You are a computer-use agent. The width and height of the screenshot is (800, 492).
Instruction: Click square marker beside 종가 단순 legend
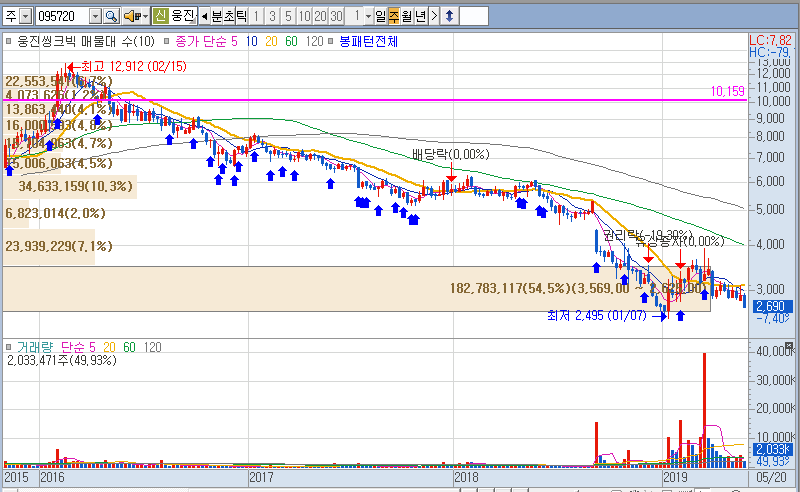(166, 41)
